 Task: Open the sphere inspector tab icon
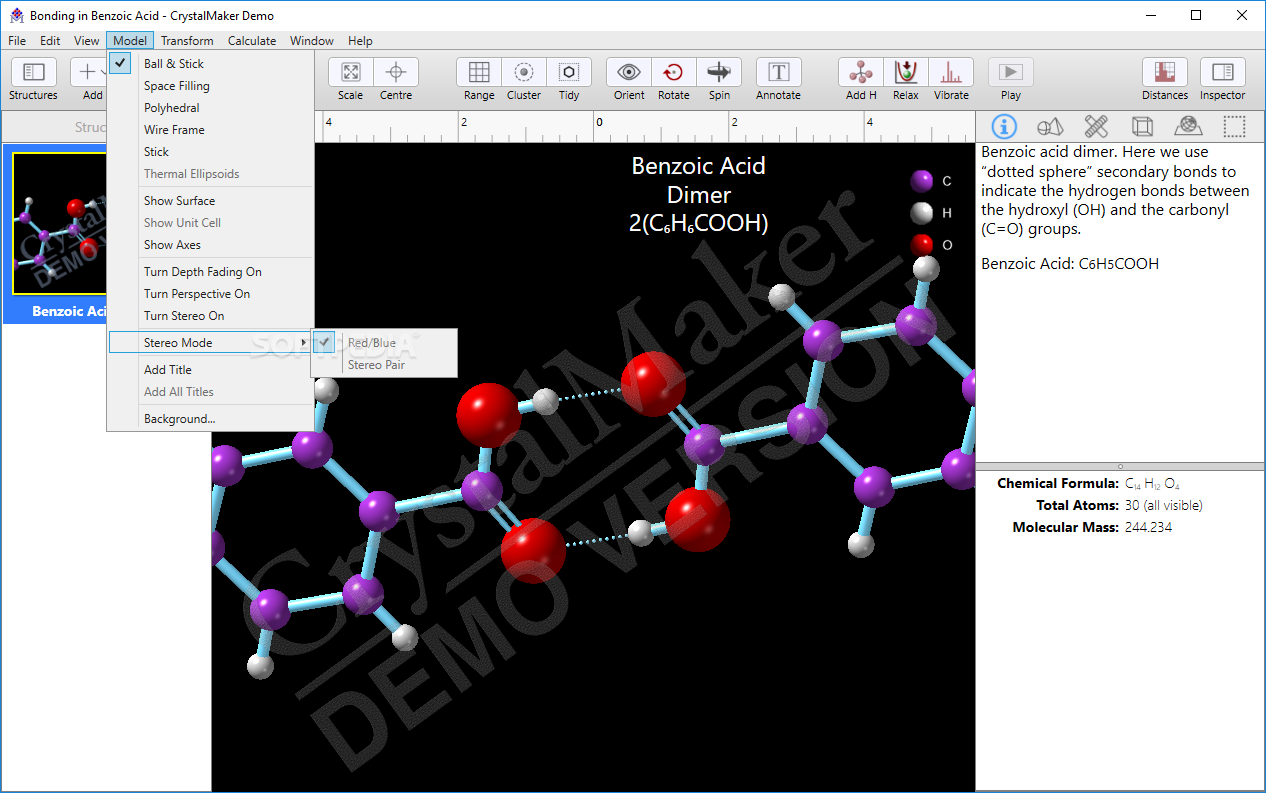pos(1188,126)
